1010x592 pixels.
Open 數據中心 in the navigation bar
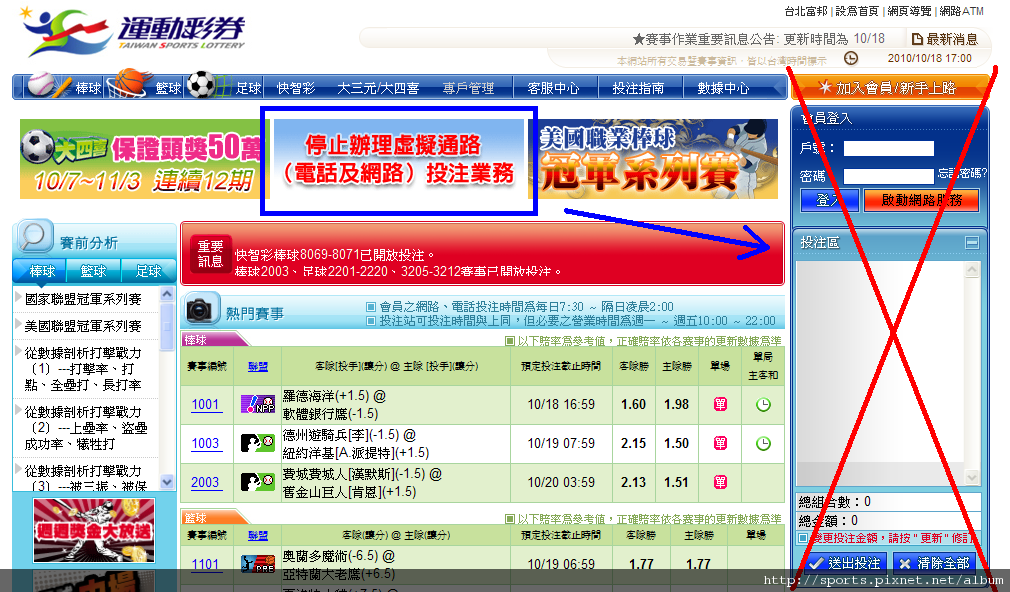(723, 88)
